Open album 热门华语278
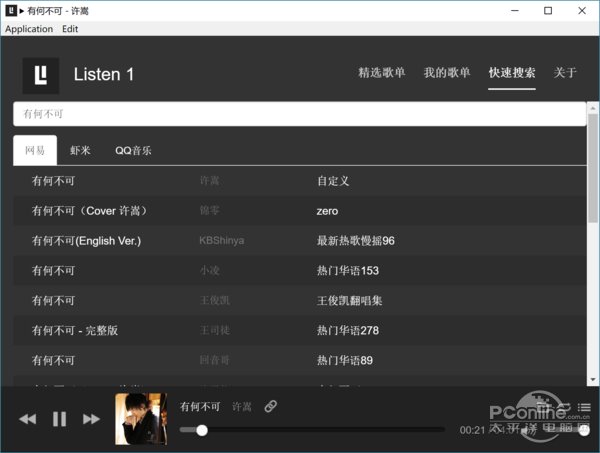600x453 pixels. 347,330
